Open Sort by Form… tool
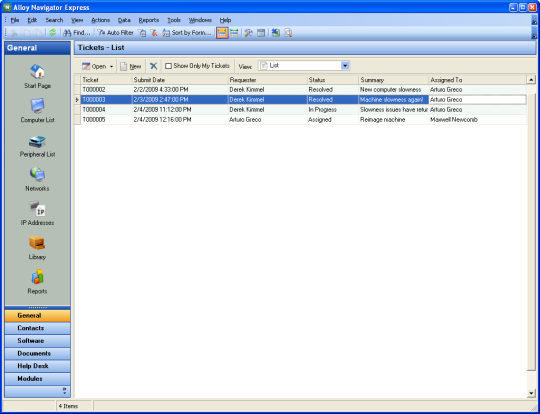 (187, 33)
